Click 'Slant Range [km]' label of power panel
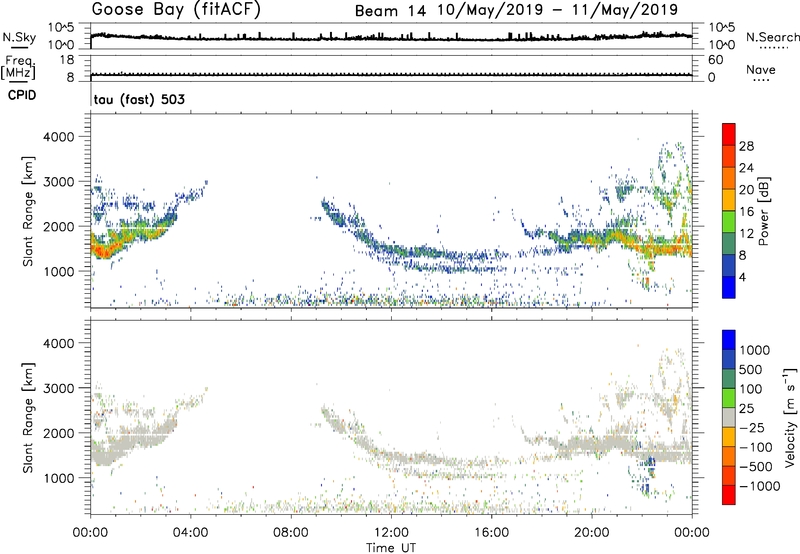800x554 pixels. [28, 211]
